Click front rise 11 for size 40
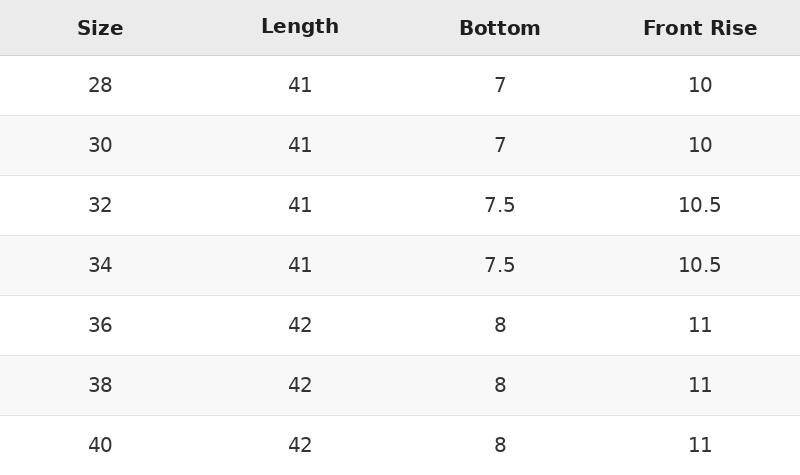Viewport: 800px width, 475px height. [x=700, y=445]
